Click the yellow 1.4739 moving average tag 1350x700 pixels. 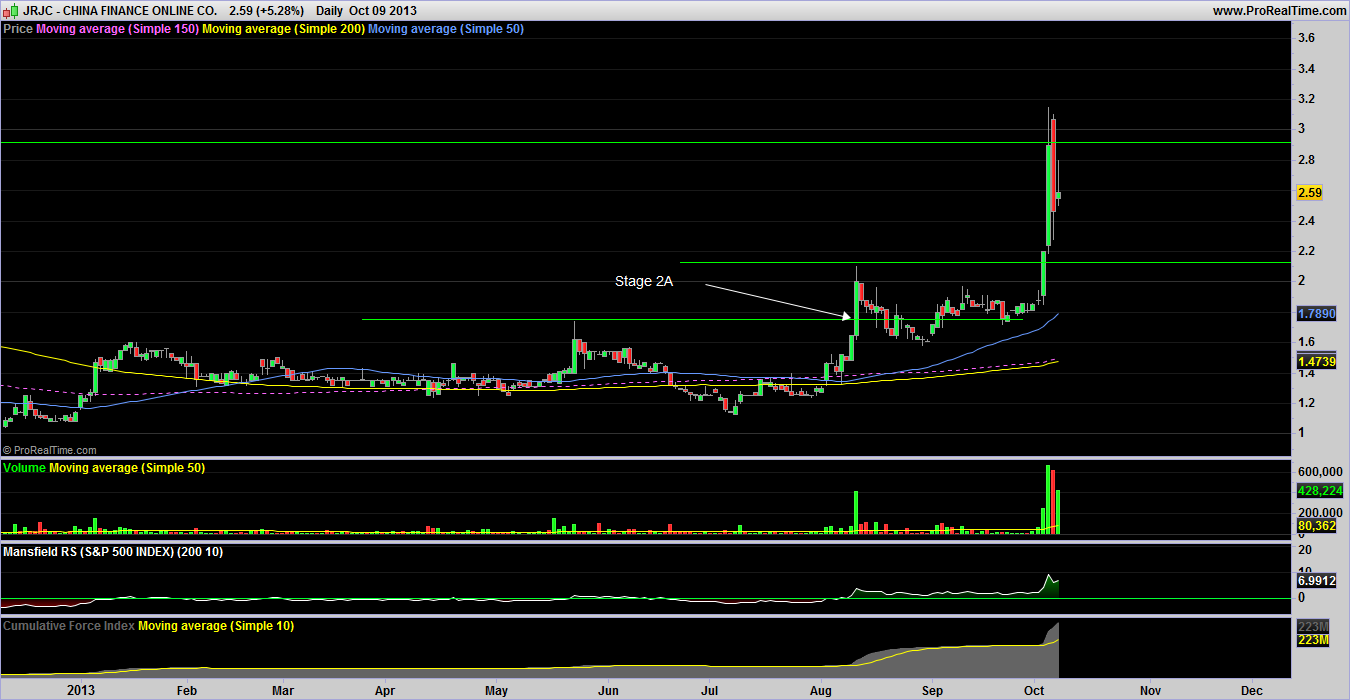pyautogui.click(x=1313, y=361)
